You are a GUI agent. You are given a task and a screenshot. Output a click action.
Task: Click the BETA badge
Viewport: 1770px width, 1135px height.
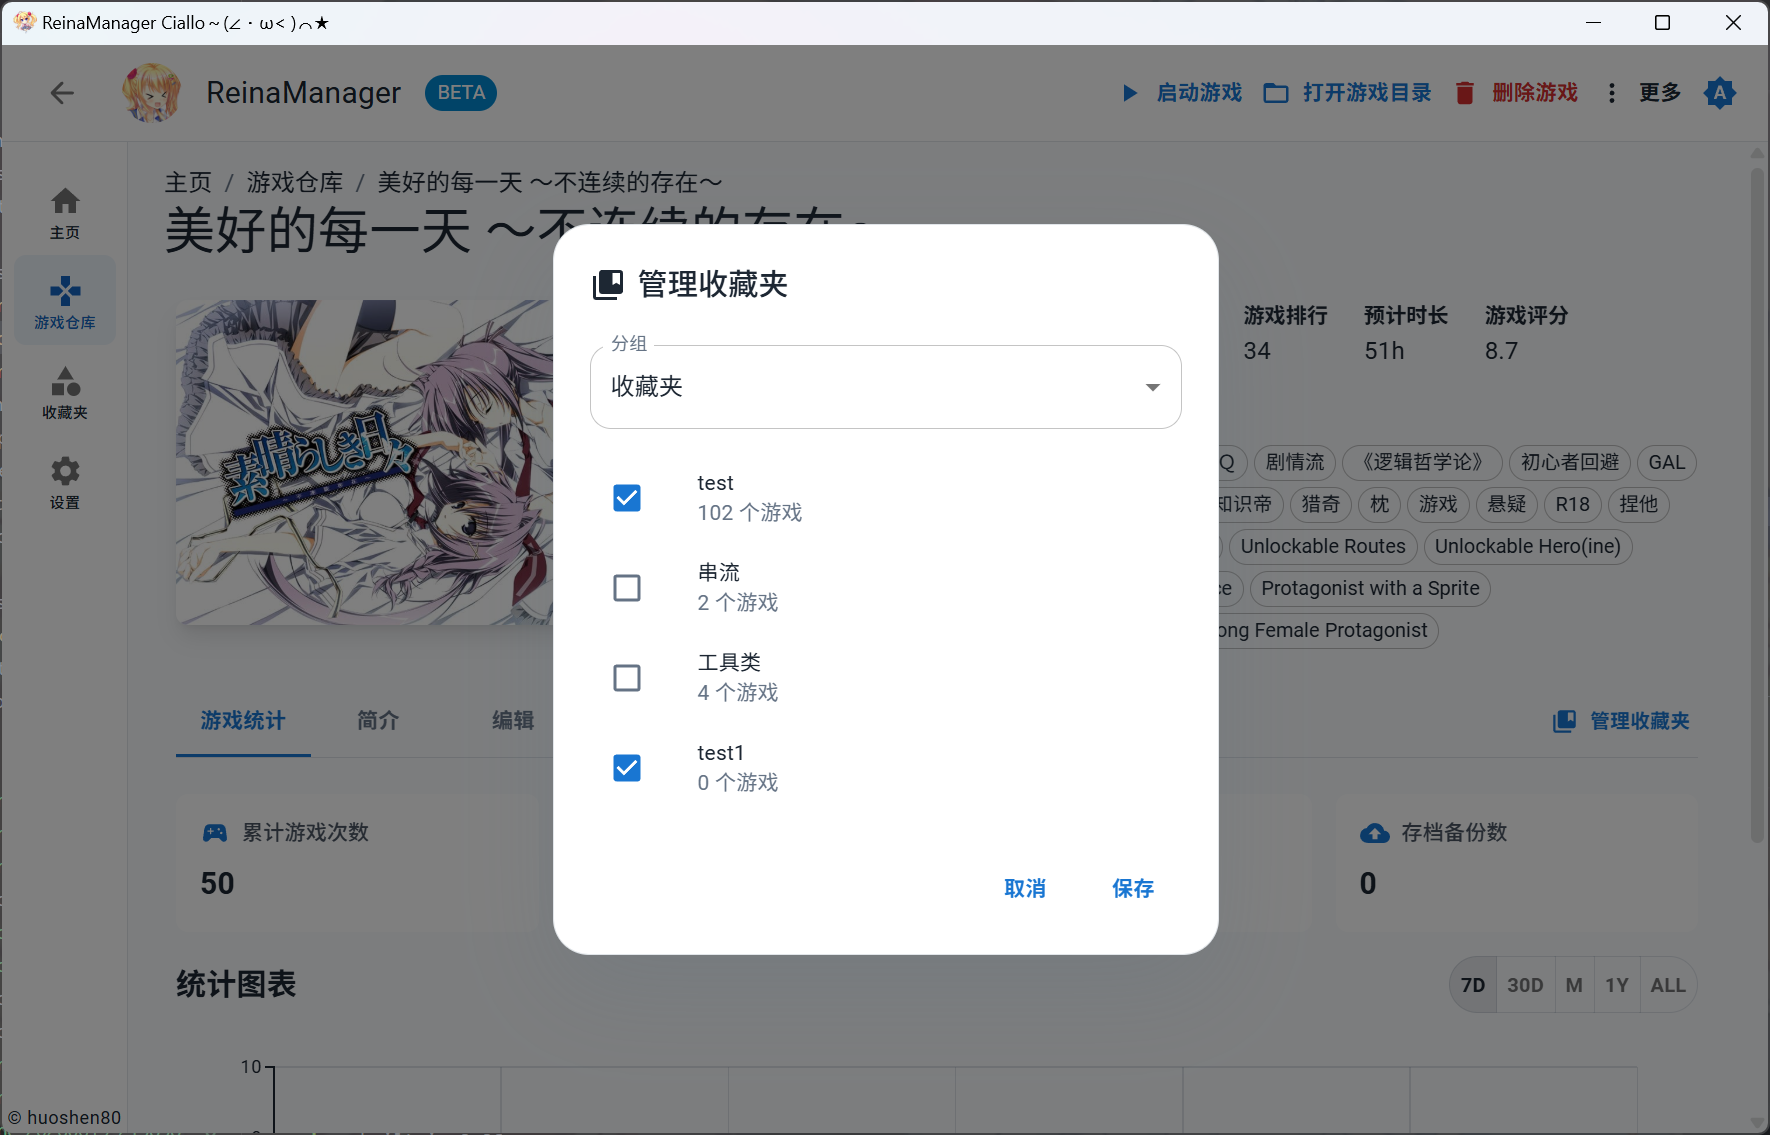pos(461,93)
